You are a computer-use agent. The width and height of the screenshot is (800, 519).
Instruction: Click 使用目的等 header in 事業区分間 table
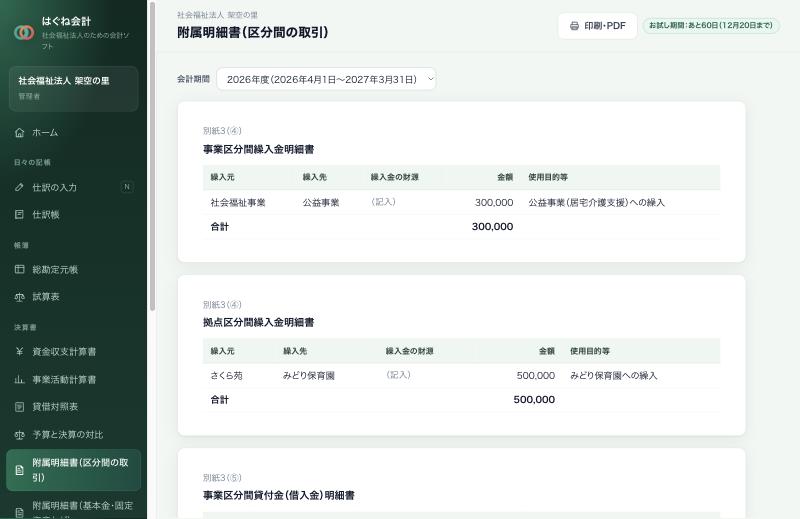click(548, 177)
